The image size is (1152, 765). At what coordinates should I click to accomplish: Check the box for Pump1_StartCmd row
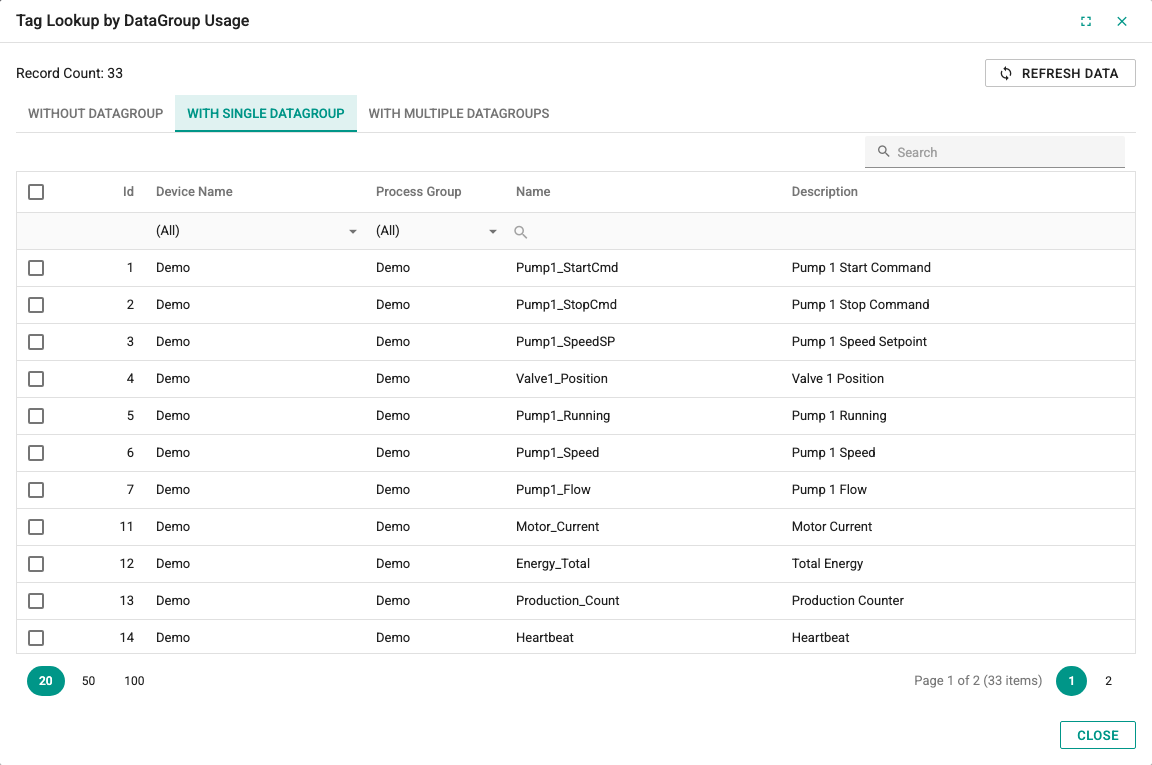36,268
